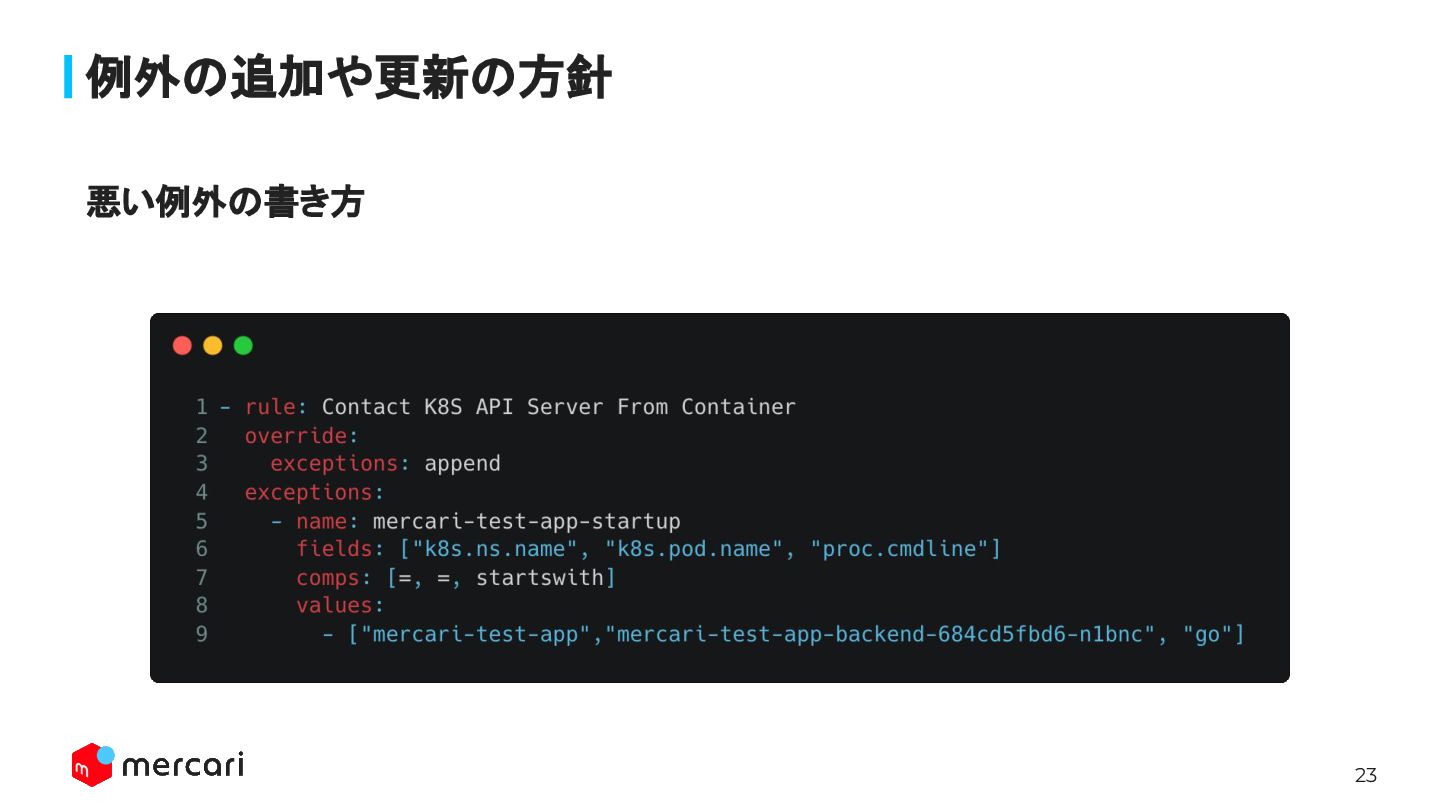The width and height of the screenshot is (1440, 810).
Task: Click the name mercari-test-app-startup
Action: tap(526, 521)
